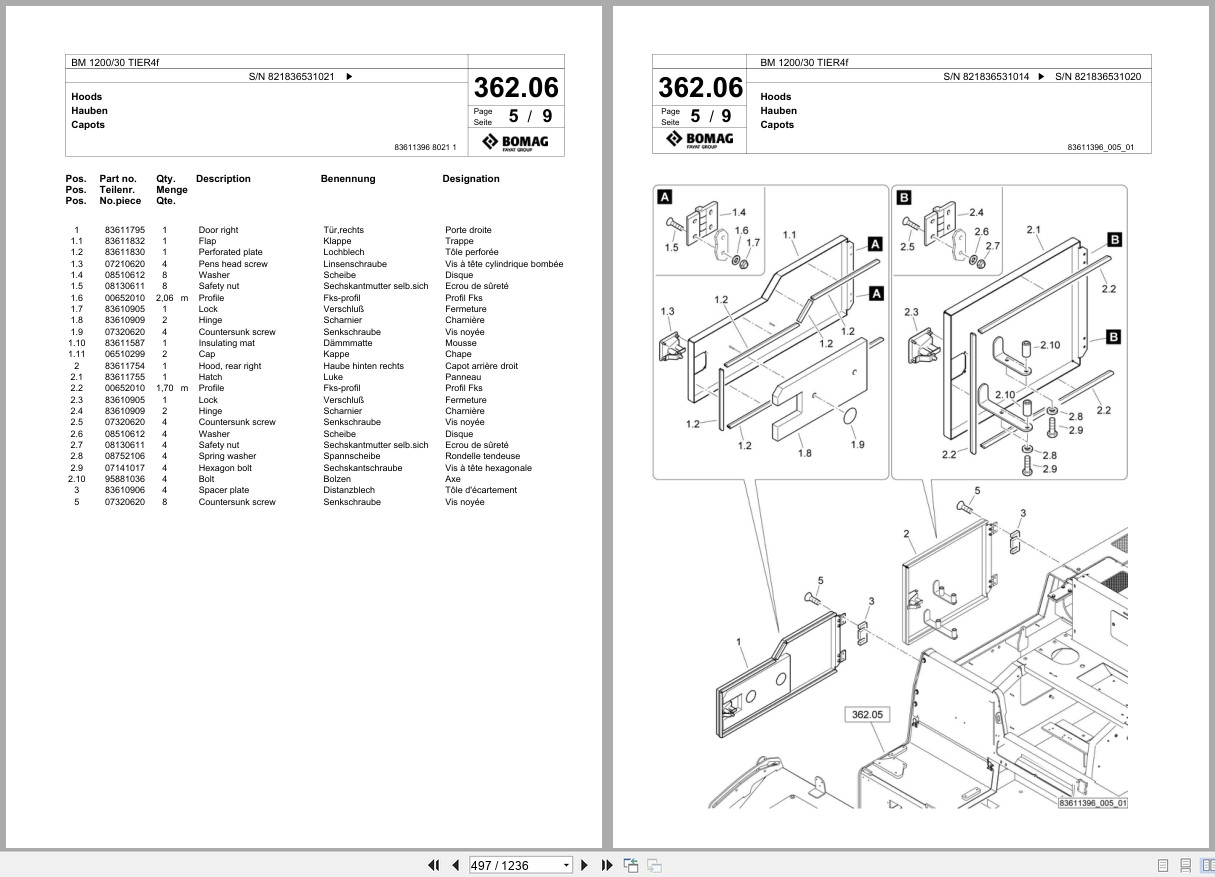Image resolution: width=1215 pixels, height=877 pixels.
Task: Click part number 83611587 Insulating mat
Action: 125,343
